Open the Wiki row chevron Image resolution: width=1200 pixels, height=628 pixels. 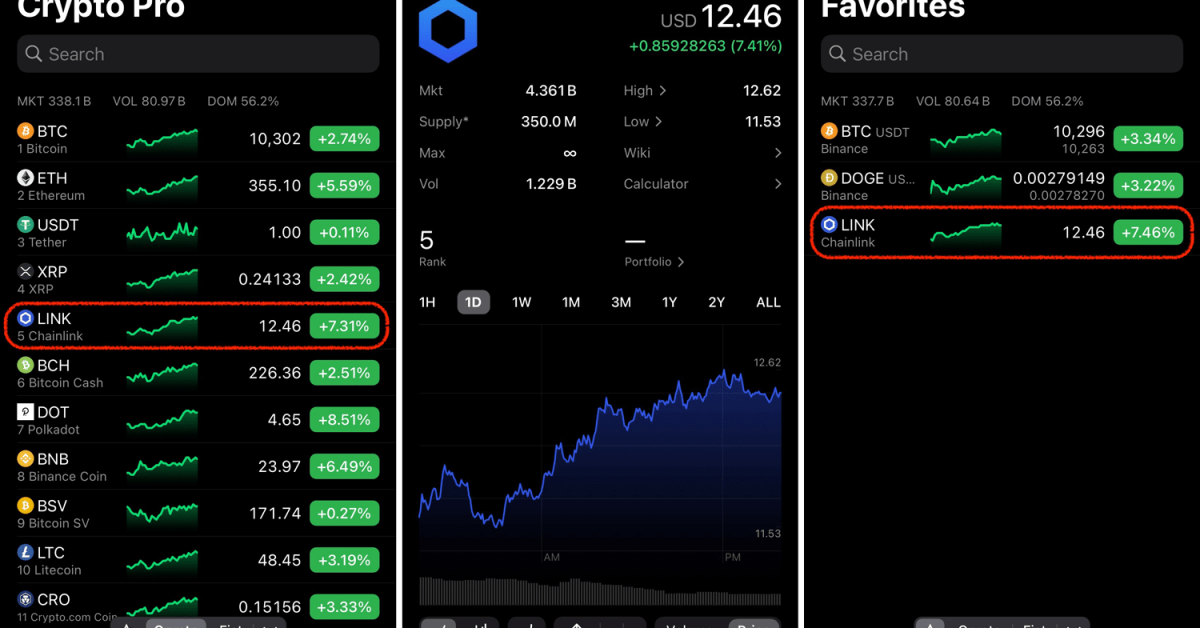point(777,153)
